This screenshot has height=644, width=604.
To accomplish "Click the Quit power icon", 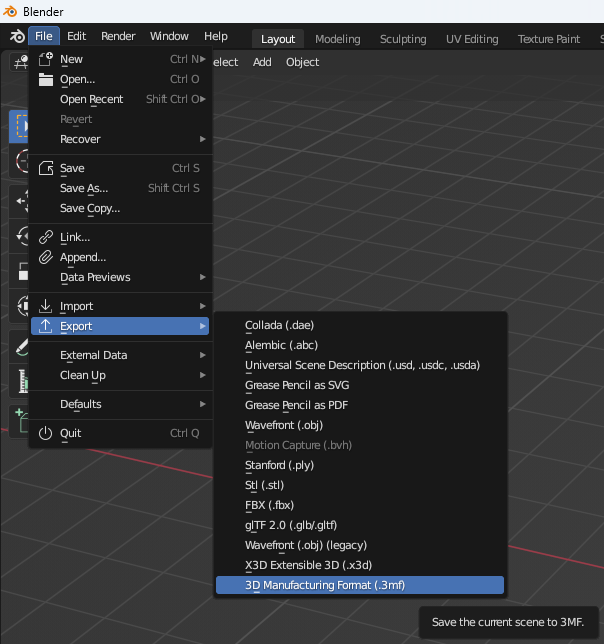I will coord(45,433).
